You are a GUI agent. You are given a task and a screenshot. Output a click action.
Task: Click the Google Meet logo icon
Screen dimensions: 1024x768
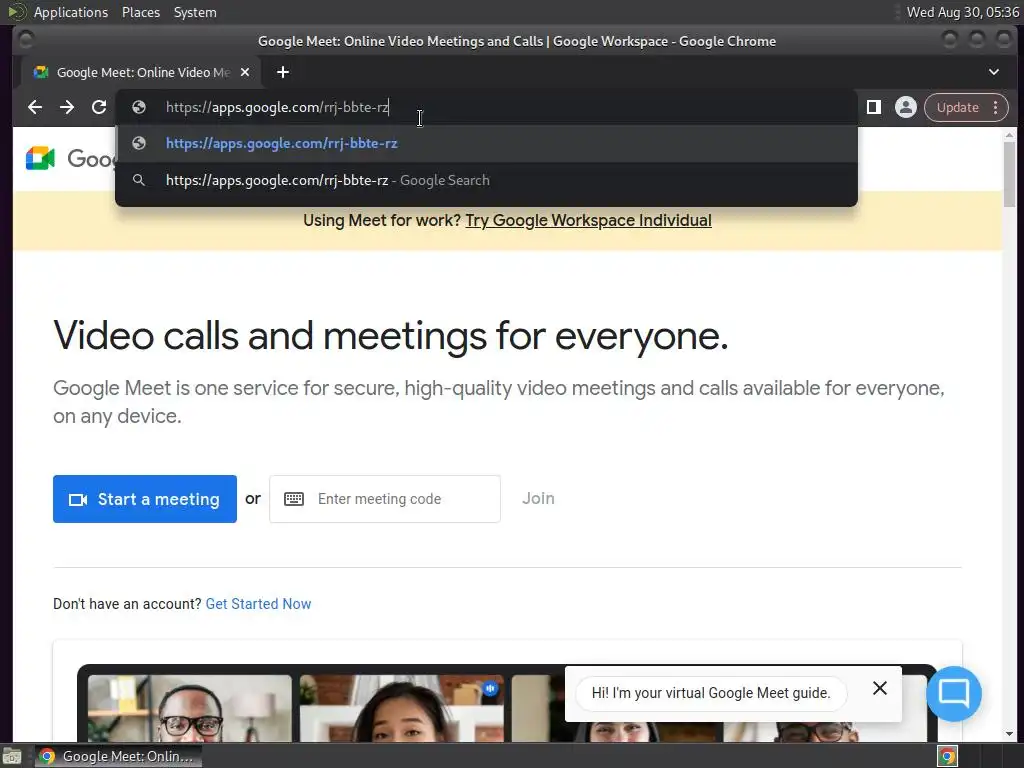click(40, 158)
